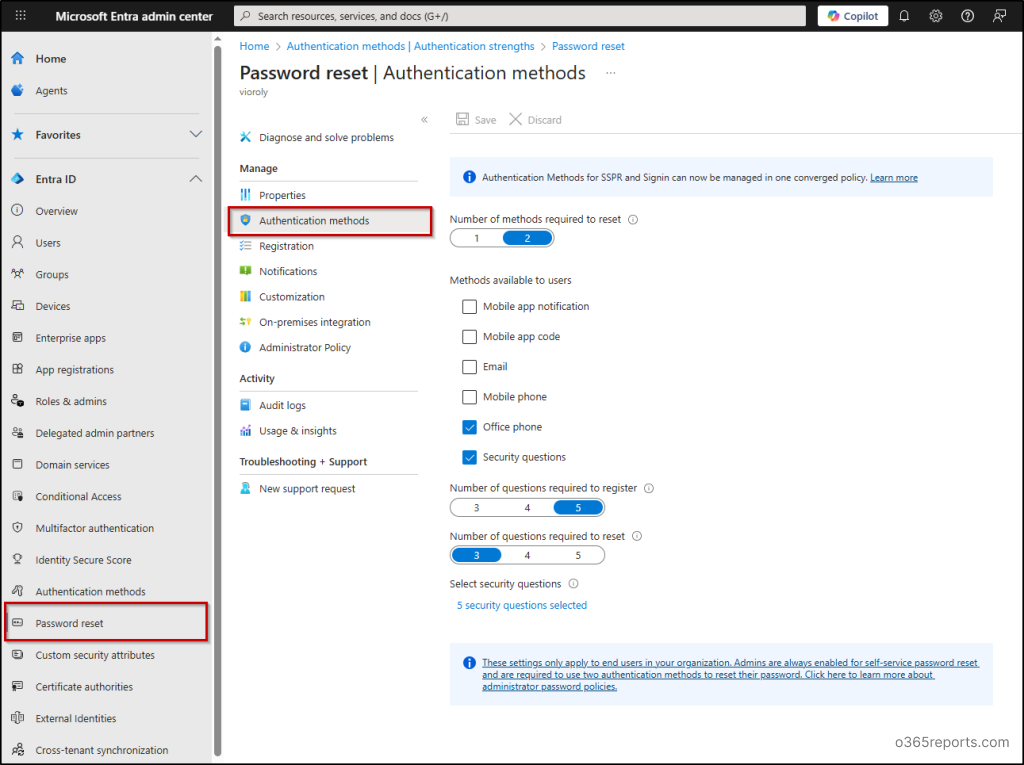The image size is (1024, 765).
Task: Check the Mobile app notification checkbox
Action: click(470, 306)
